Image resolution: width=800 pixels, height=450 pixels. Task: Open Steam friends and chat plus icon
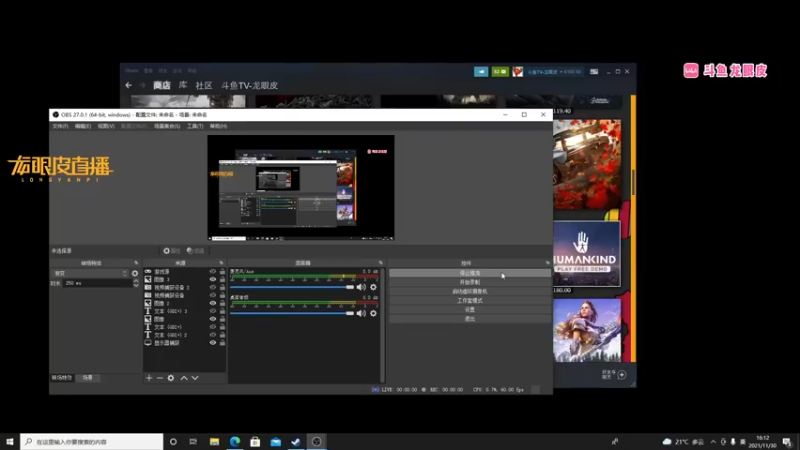(621, 375)
